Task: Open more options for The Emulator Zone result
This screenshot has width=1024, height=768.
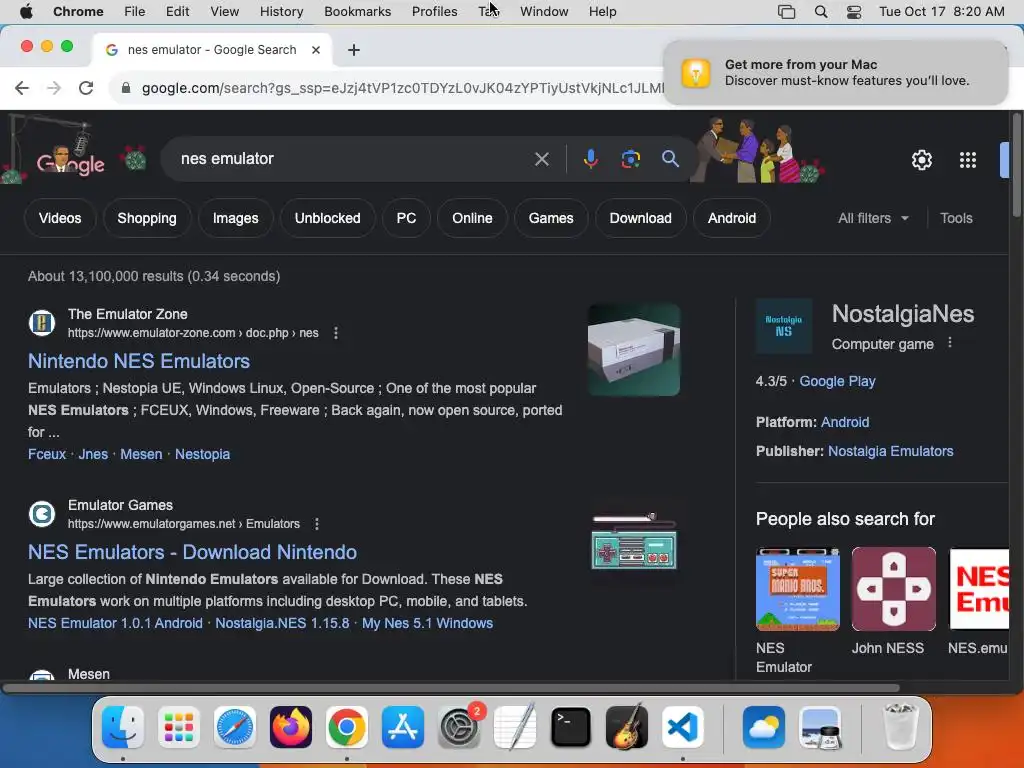Action: (x=336, y=333)
